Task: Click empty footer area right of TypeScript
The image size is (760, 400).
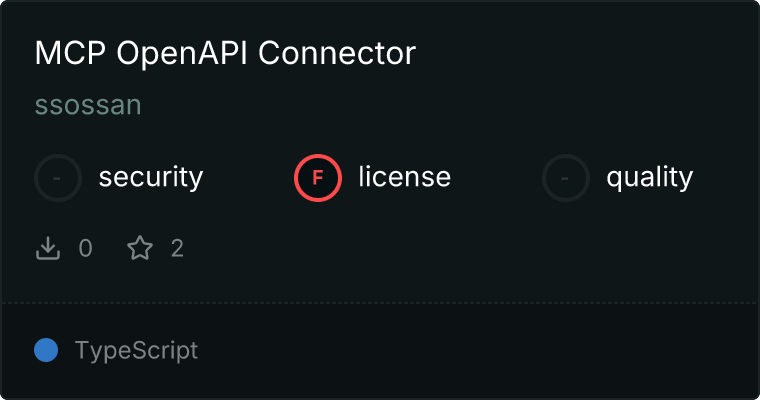Action: pyautogui.click(x=480, y=350)
